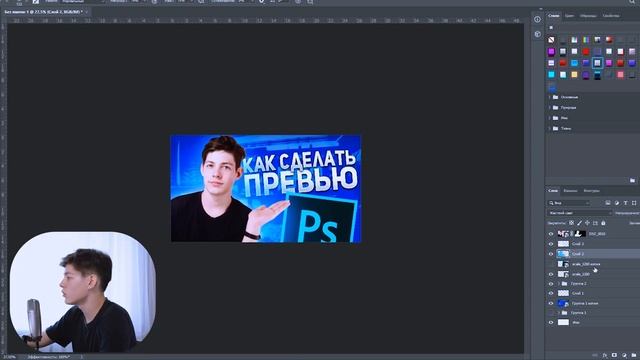Viewport: 640px width, 360px height.
Task: Switch to the Стили panel tab
Action: pyautogui.click(x=553, y=16)
